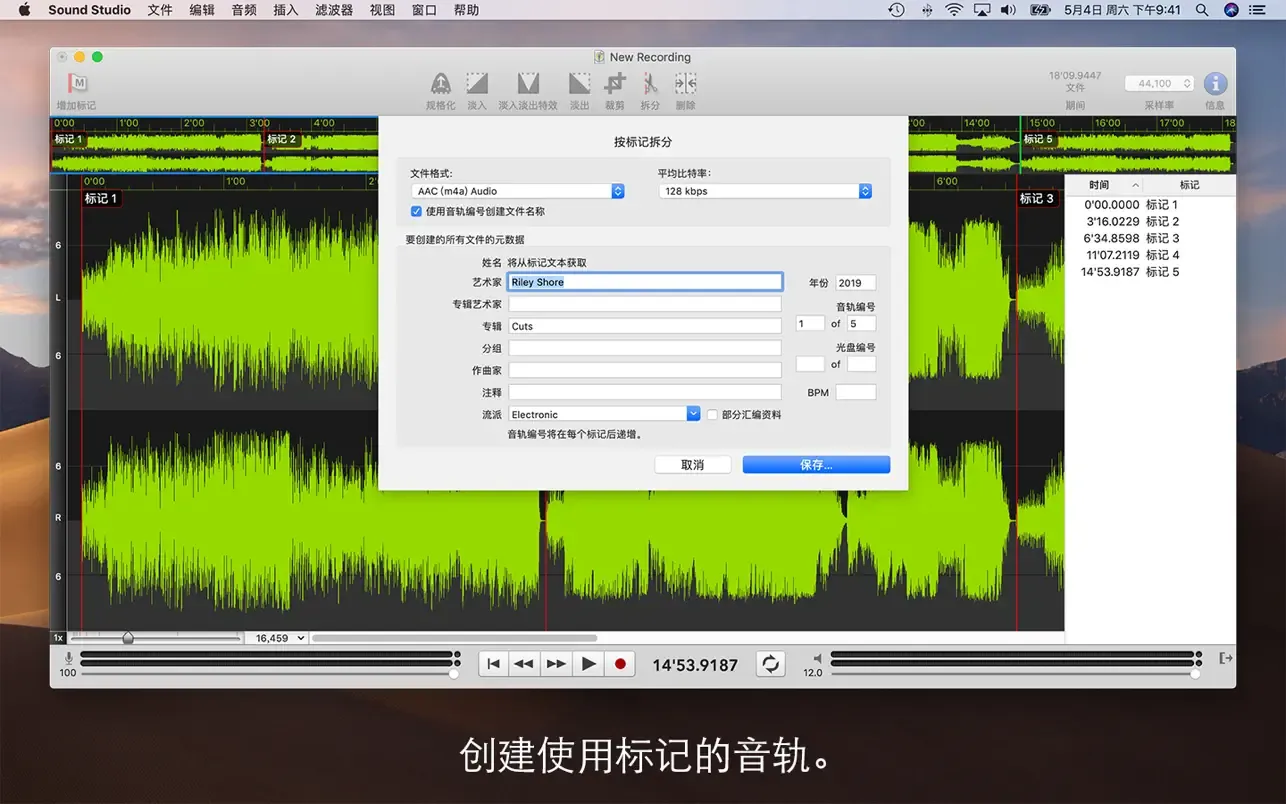Open the 16,459 zoom level dropdown

coord(276,638)
